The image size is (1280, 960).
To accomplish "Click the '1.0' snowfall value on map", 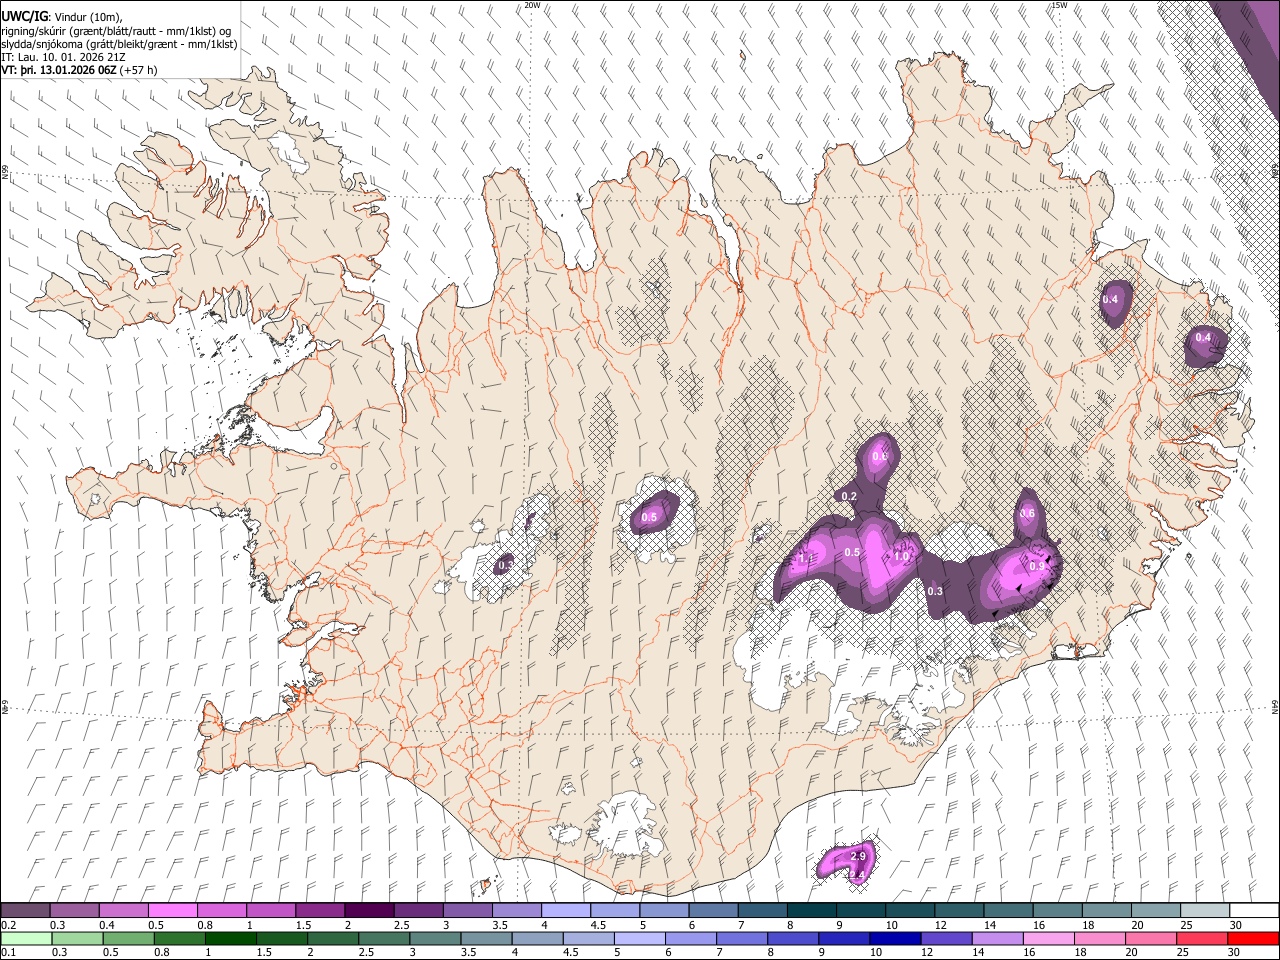I will pyautogui.click(x=902, y=555).
